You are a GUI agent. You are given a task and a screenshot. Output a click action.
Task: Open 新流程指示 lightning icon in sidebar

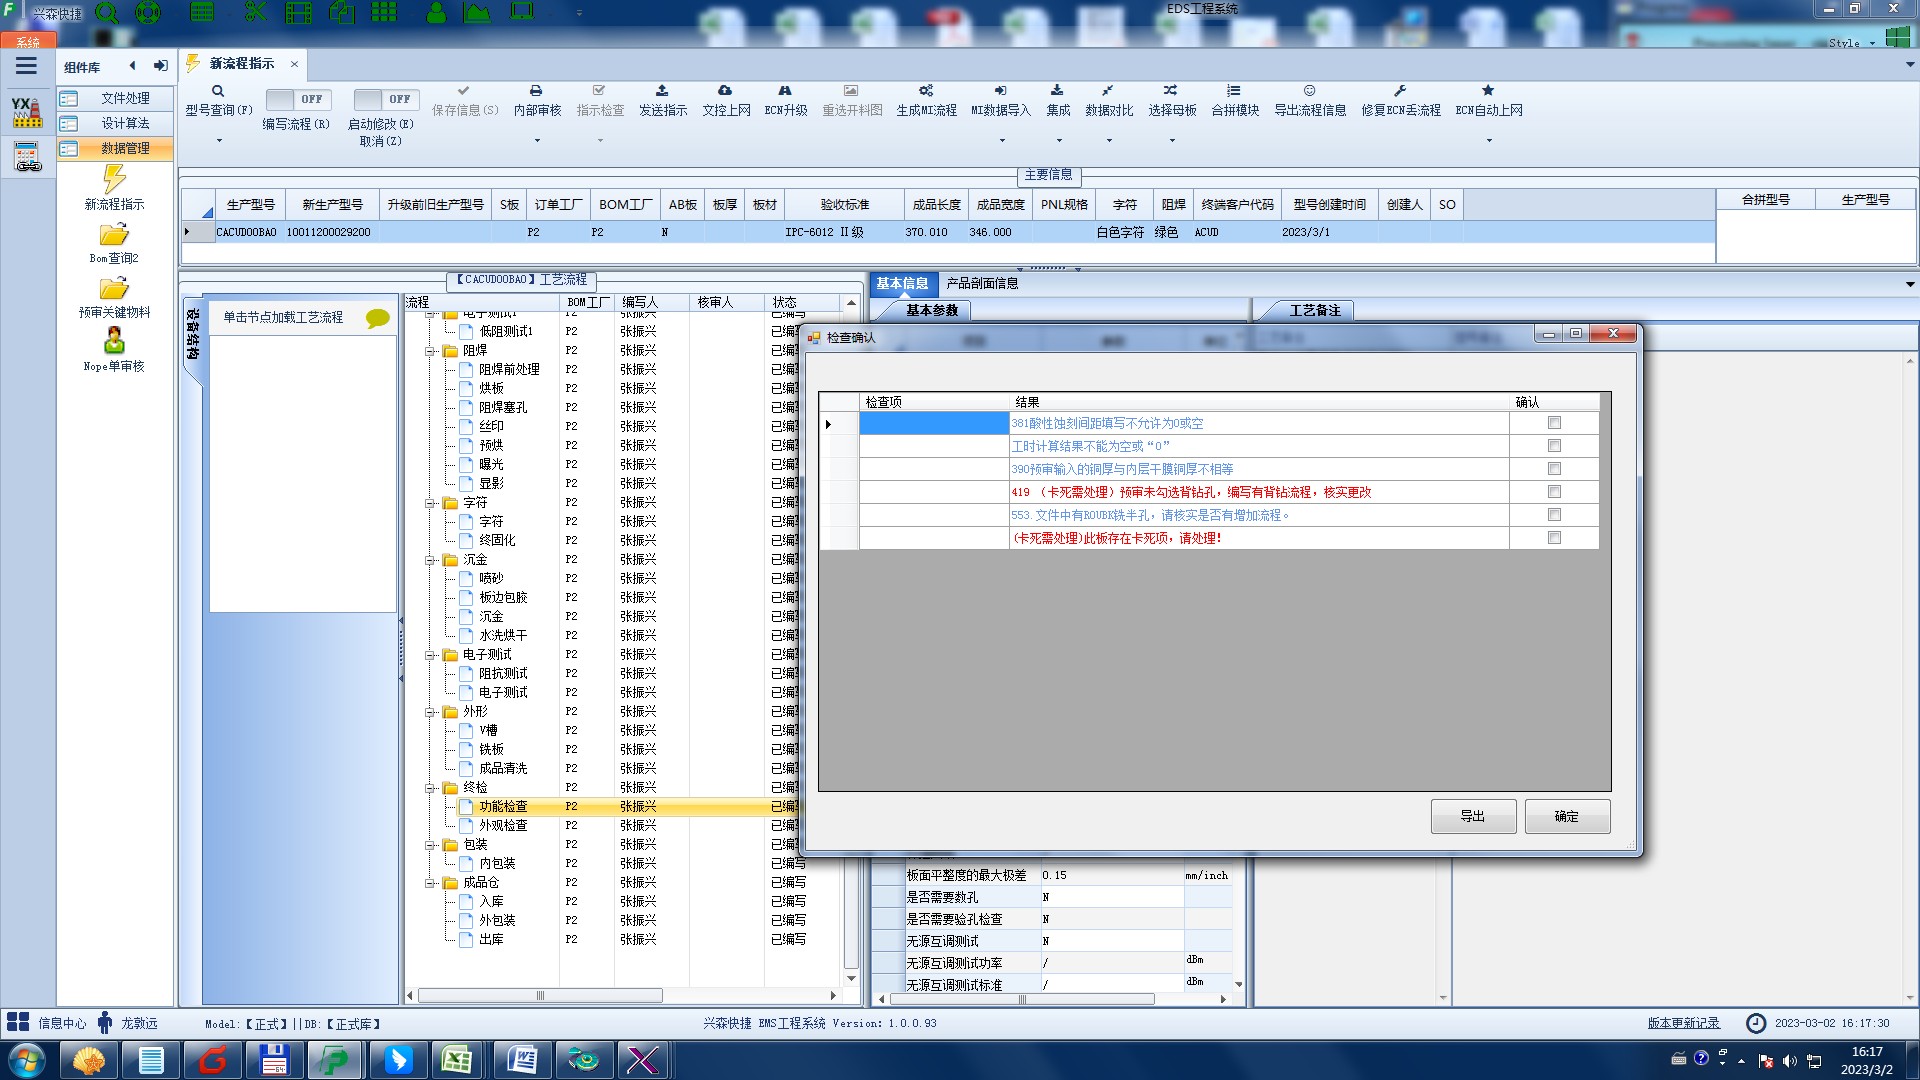114,180
